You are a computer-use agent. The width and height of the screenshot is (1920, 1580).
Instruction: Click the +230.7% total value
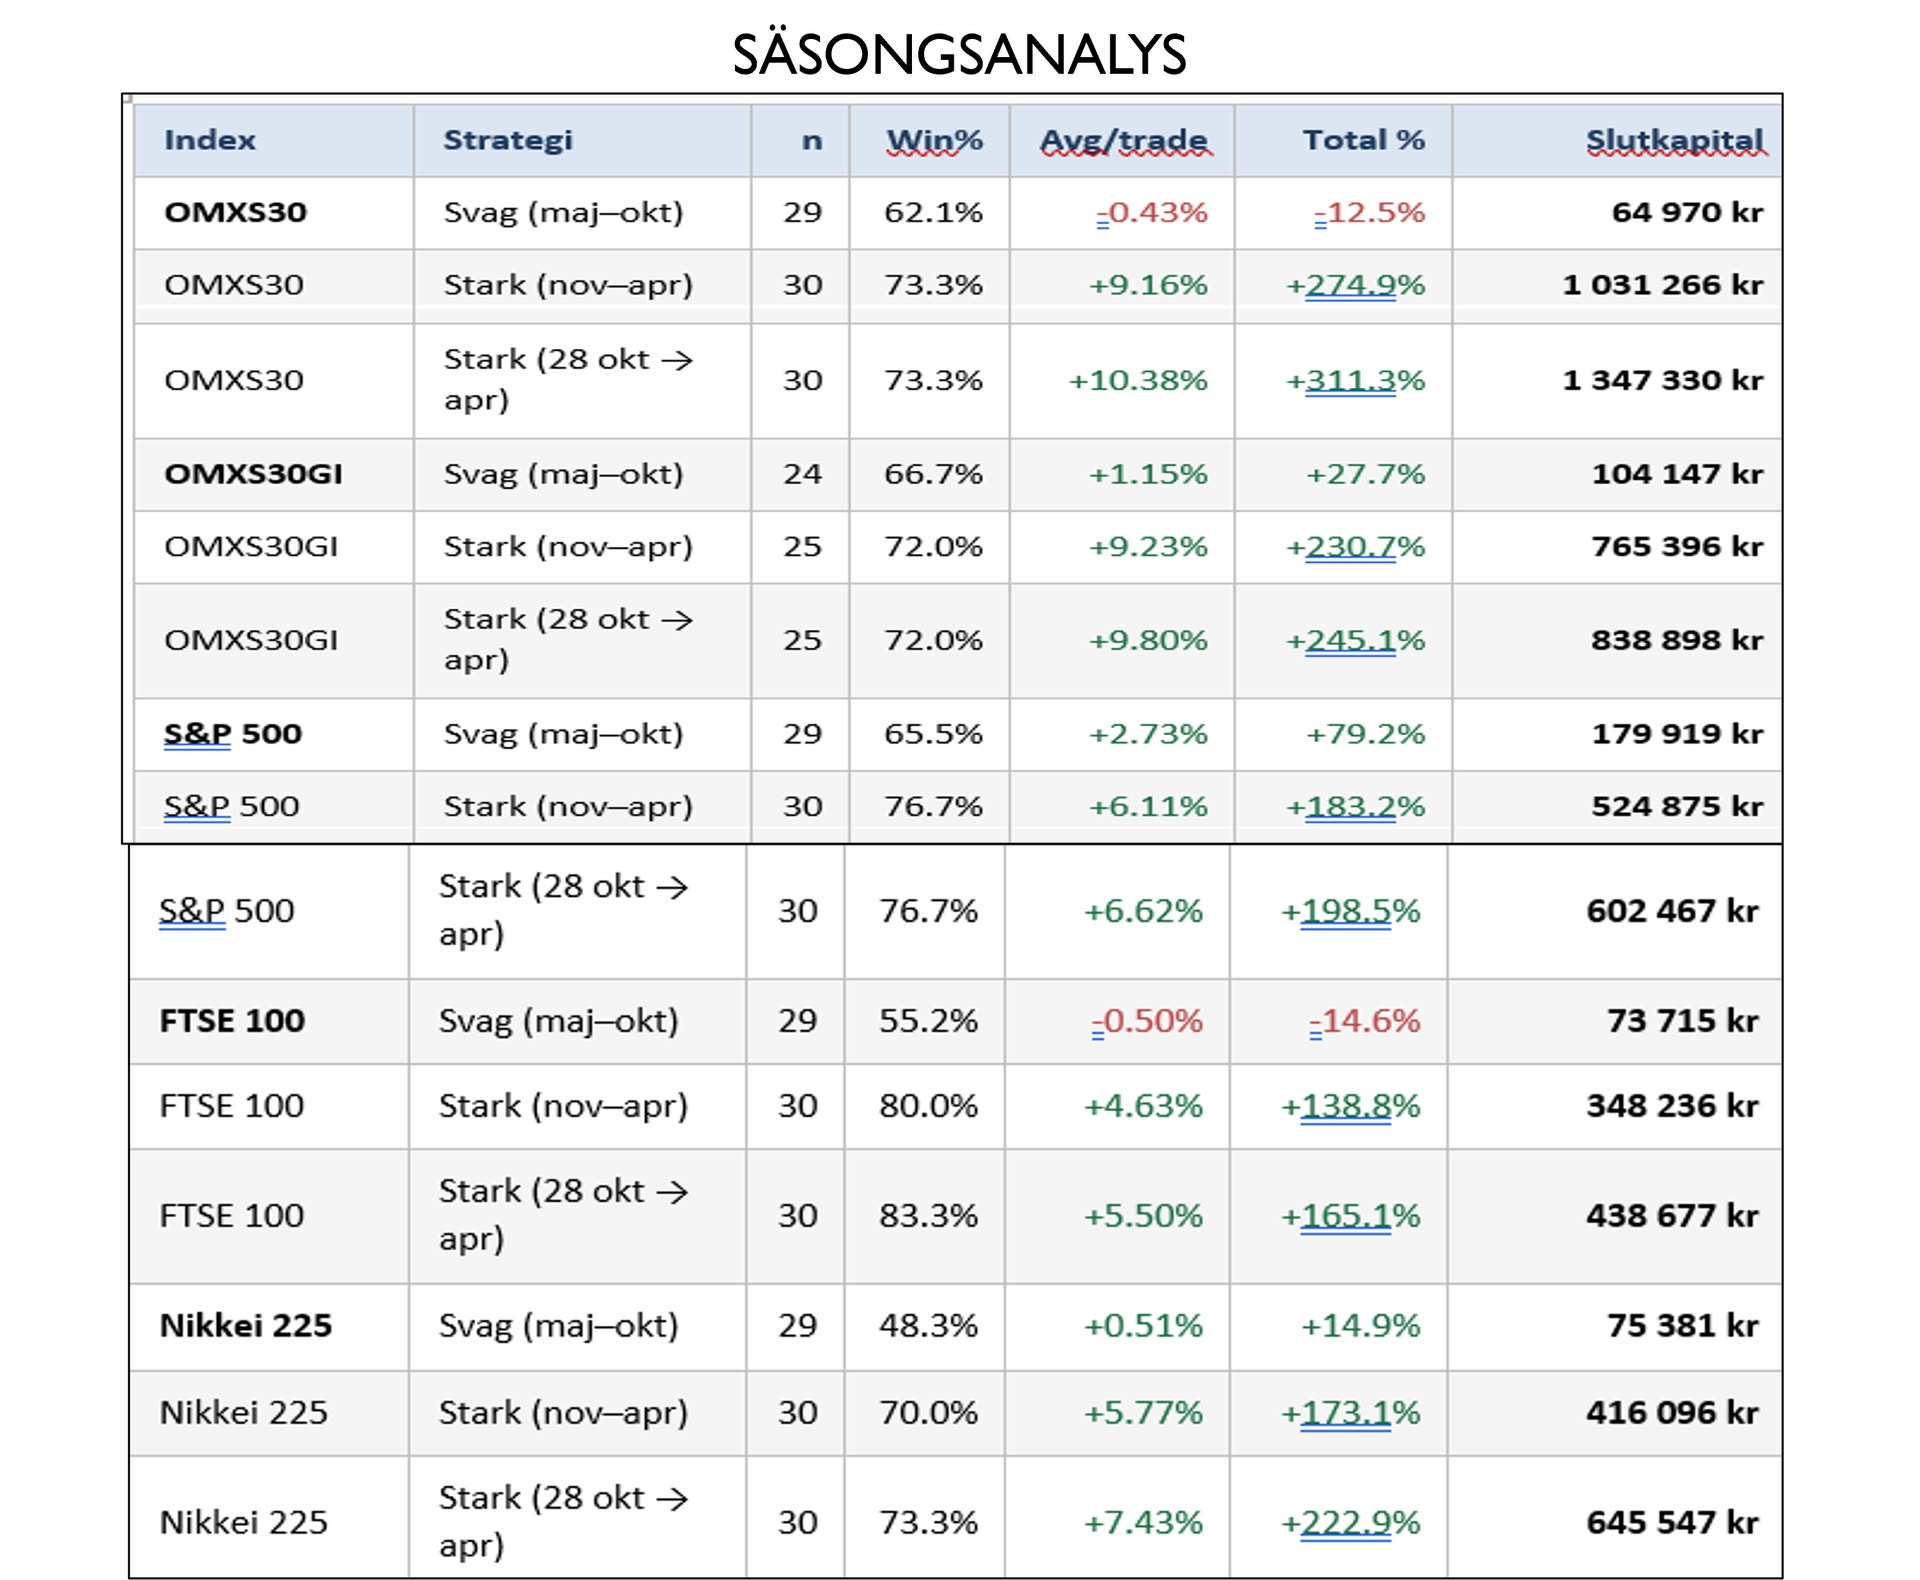(x=1355, y=547)
